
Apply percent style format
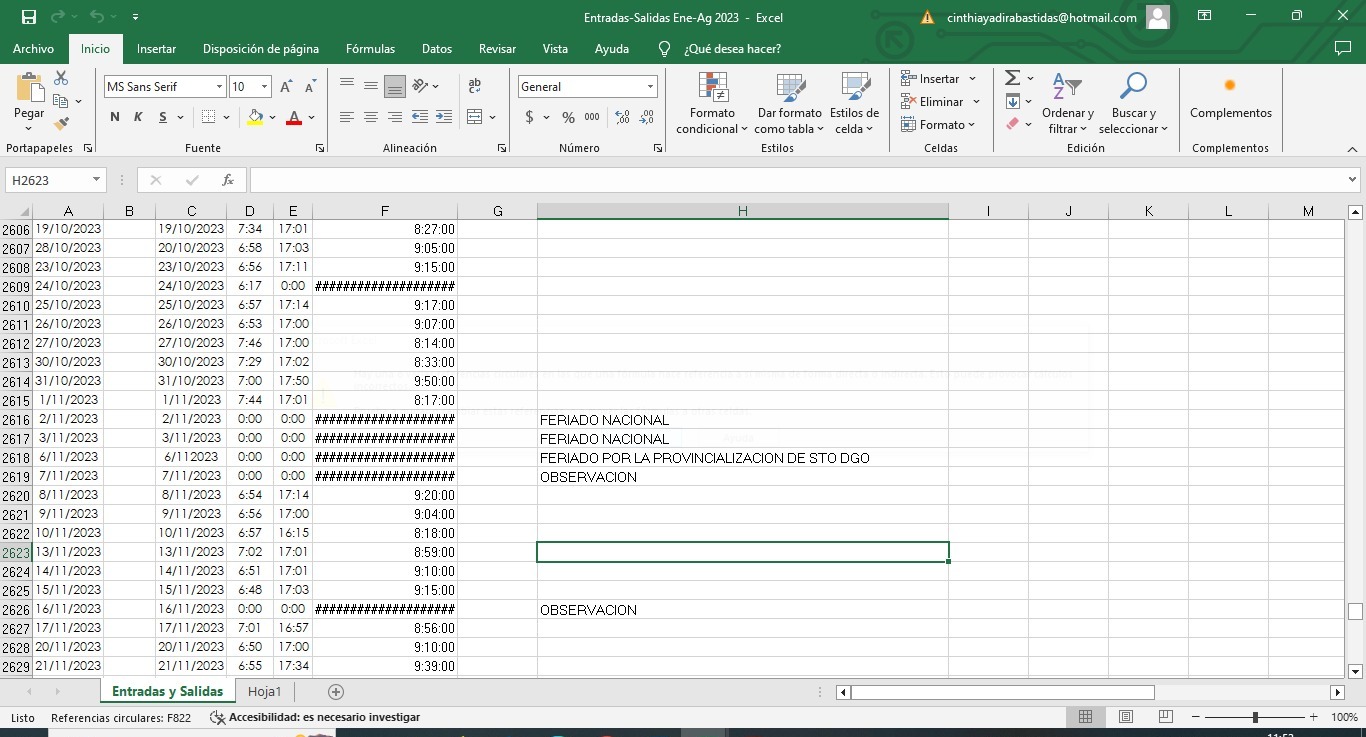[568, 117]
